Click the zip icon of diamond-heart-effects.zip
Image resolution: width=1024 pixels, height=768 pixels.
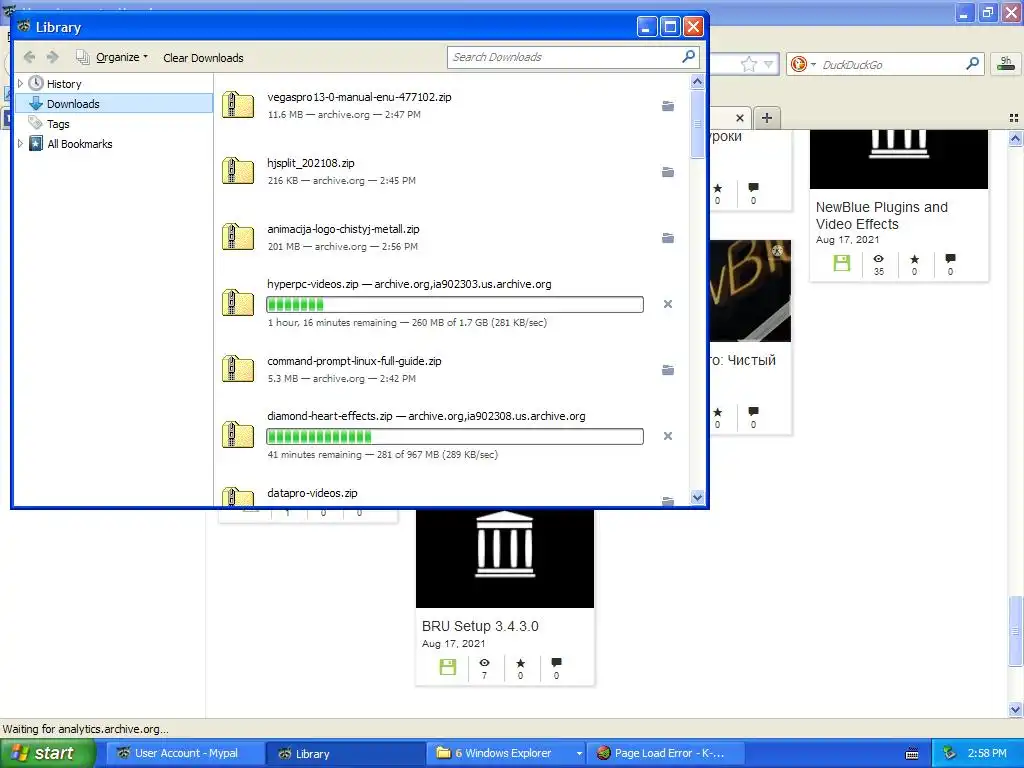click(238, 435)
